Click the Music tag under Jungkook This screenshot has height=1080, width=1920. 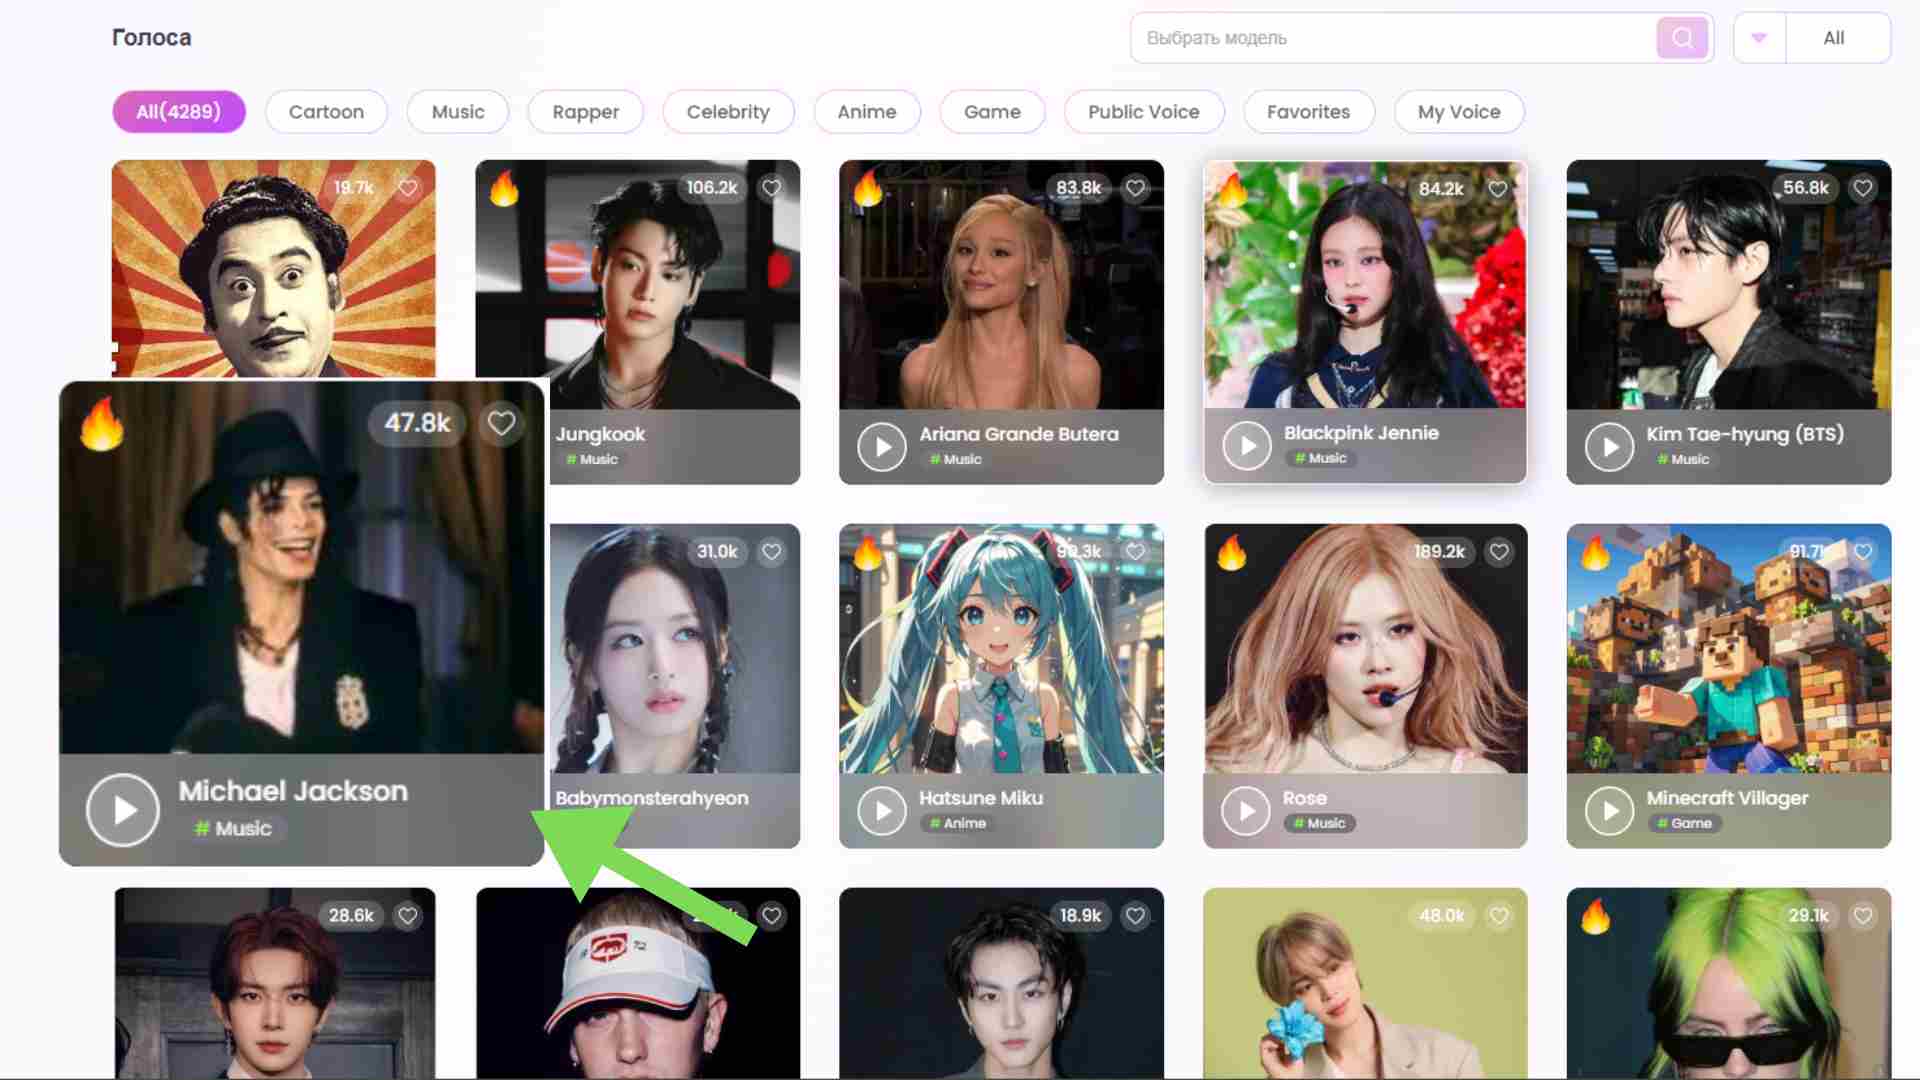pos(592,460)
